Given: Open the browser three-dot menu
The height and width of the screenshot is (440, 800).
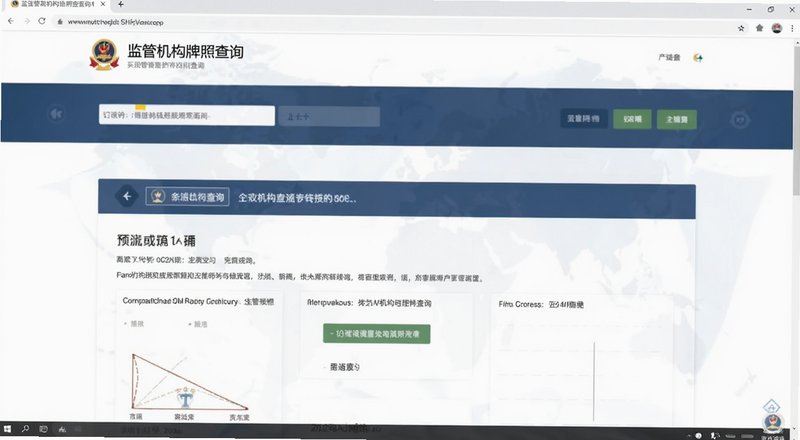Looking at the screenshot, I should tap(792, 28).
